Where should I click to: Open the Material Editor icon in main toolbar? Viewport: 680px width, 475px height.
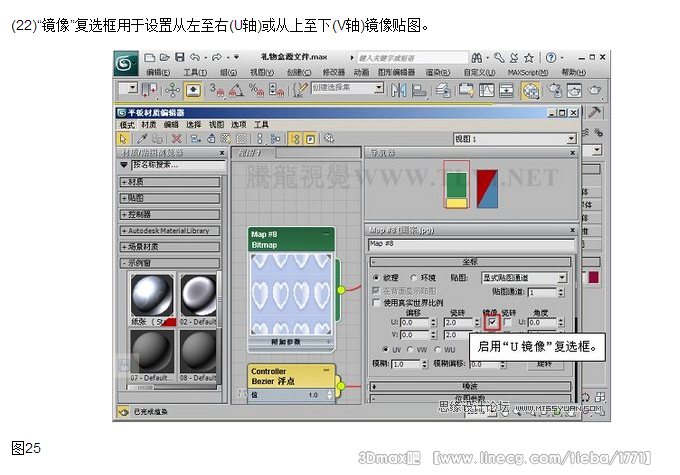531,90
